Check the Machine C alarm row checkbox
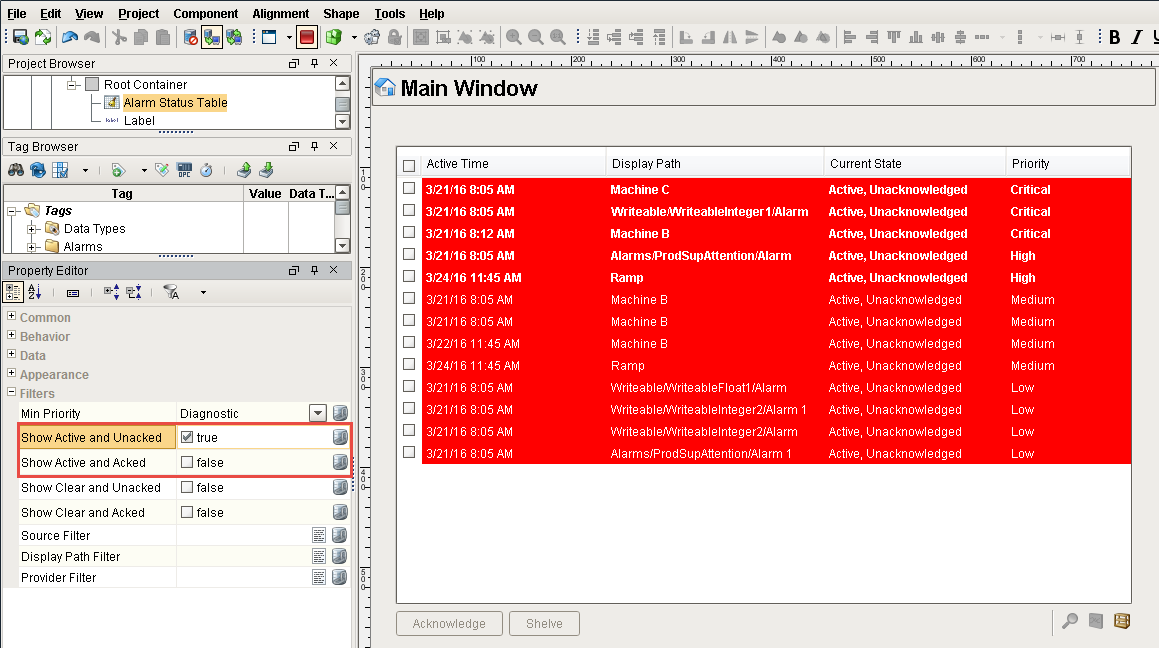The image size is (1159, 648). 409,189
